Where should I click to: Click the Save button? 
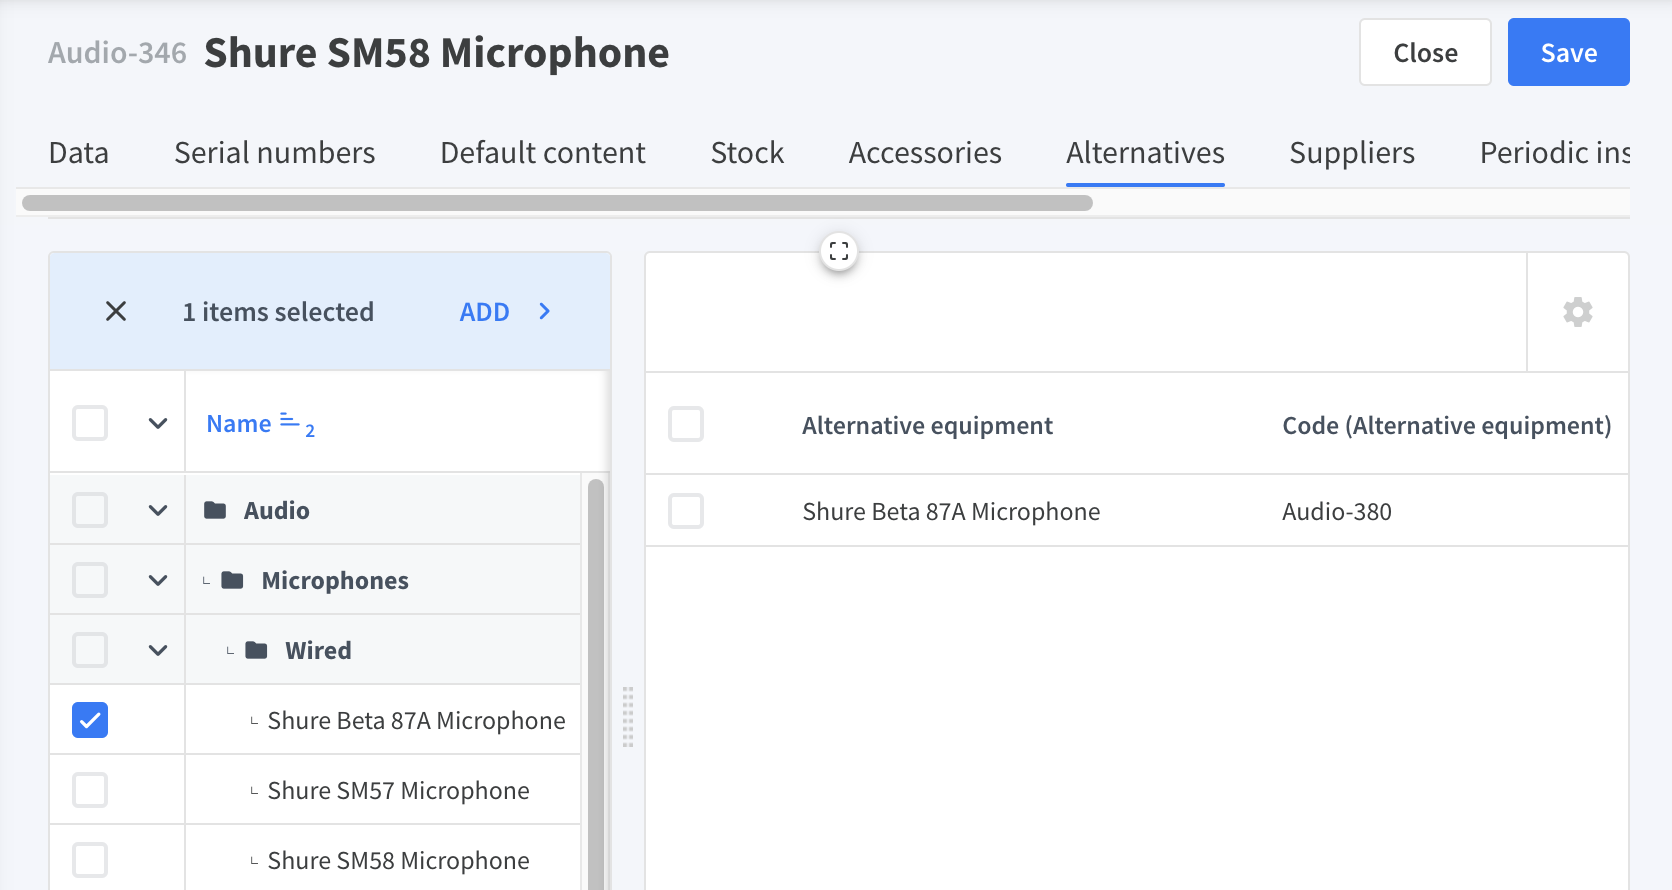pyautogui.click(x=1569, y=52)
